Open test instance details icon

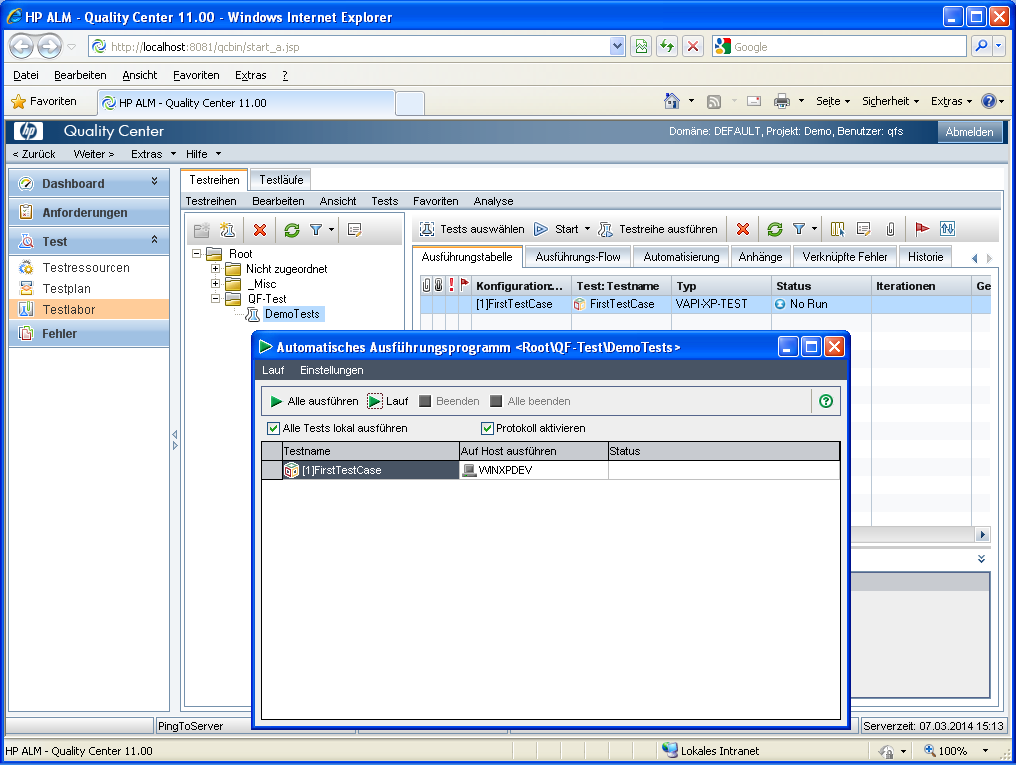coord(864,229)
